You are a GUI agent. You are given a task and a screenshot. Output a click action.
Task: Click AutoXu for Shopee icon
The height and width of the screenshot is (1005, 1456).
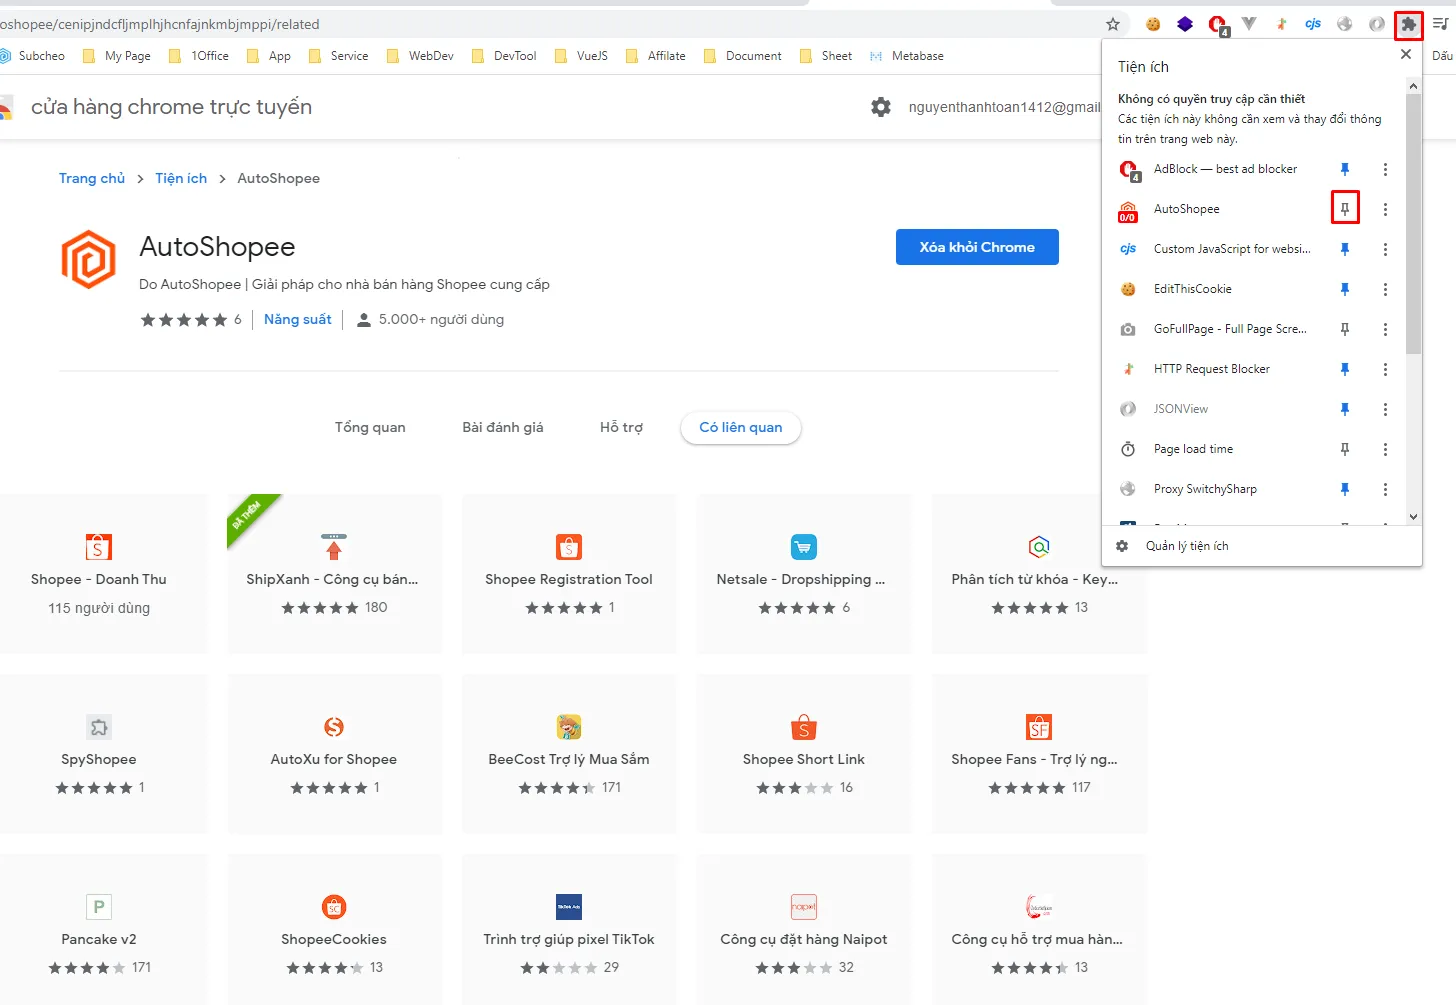[334, 727]
